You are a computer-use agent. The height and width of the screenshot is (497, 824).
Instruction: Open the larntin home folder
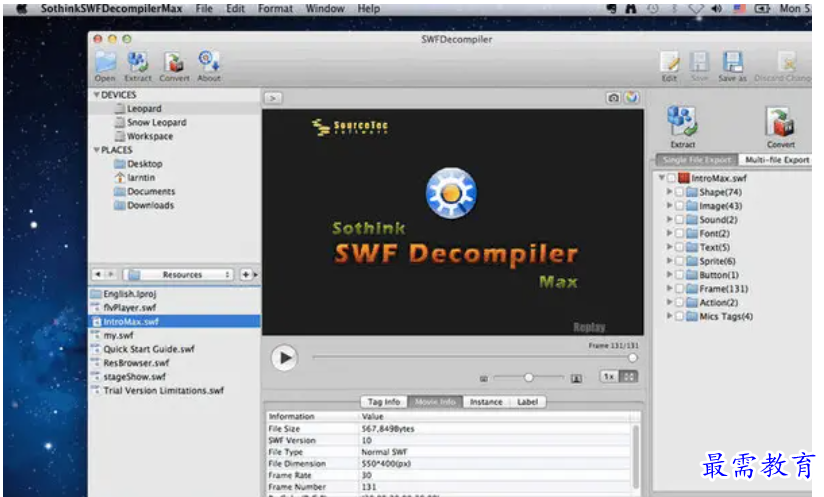(135, 178)
